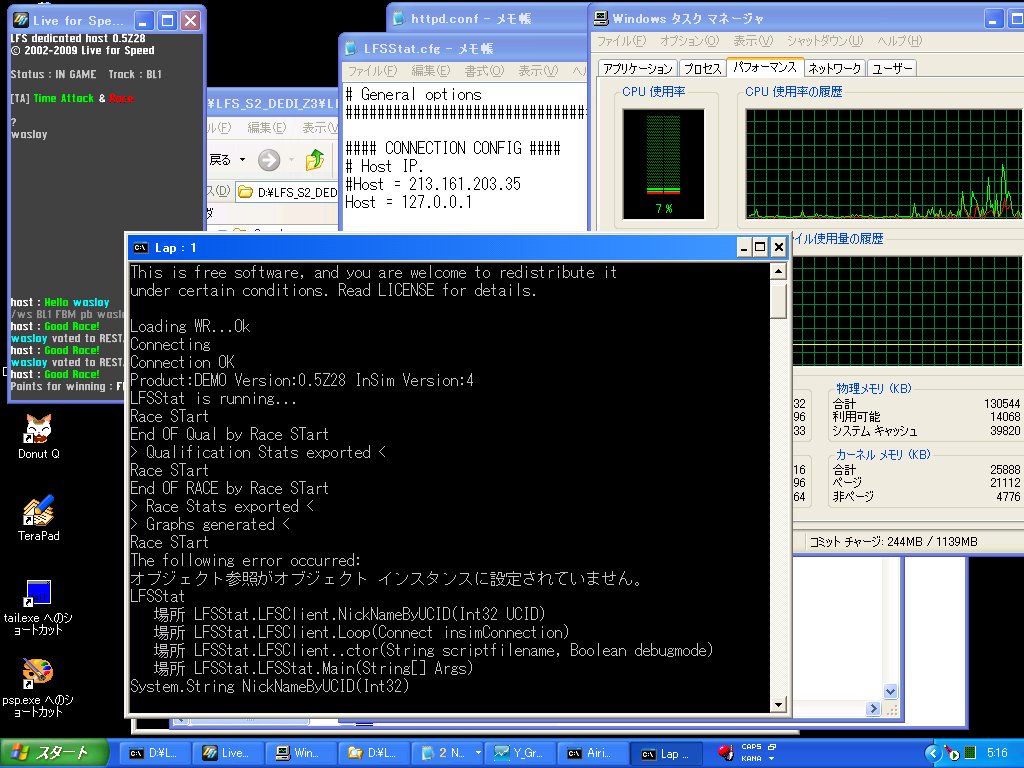Screen dimensions: 1024x768
Task: Click the IME language bar red icon
Action: pos(725,752)
